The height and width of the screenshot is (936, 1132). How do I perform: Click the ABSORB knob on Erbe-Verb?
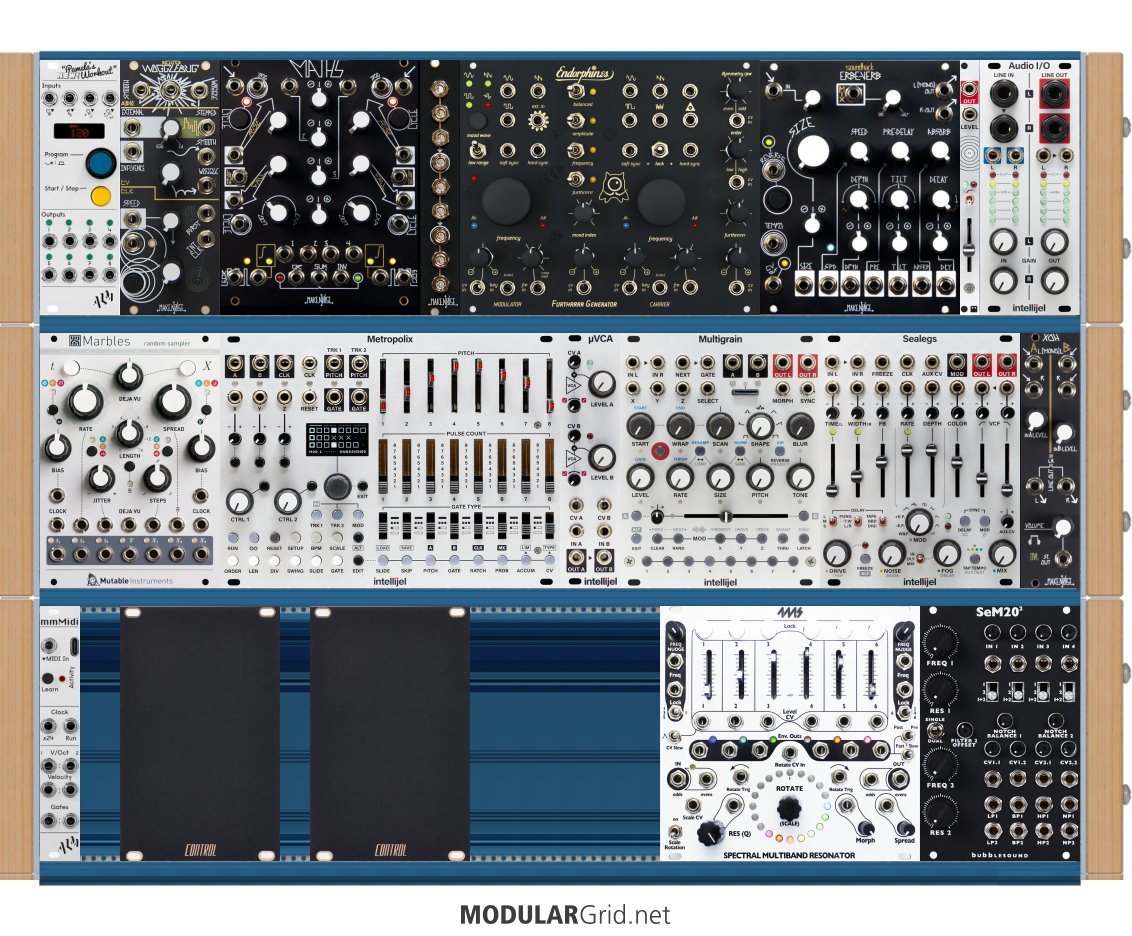[939, 151]
